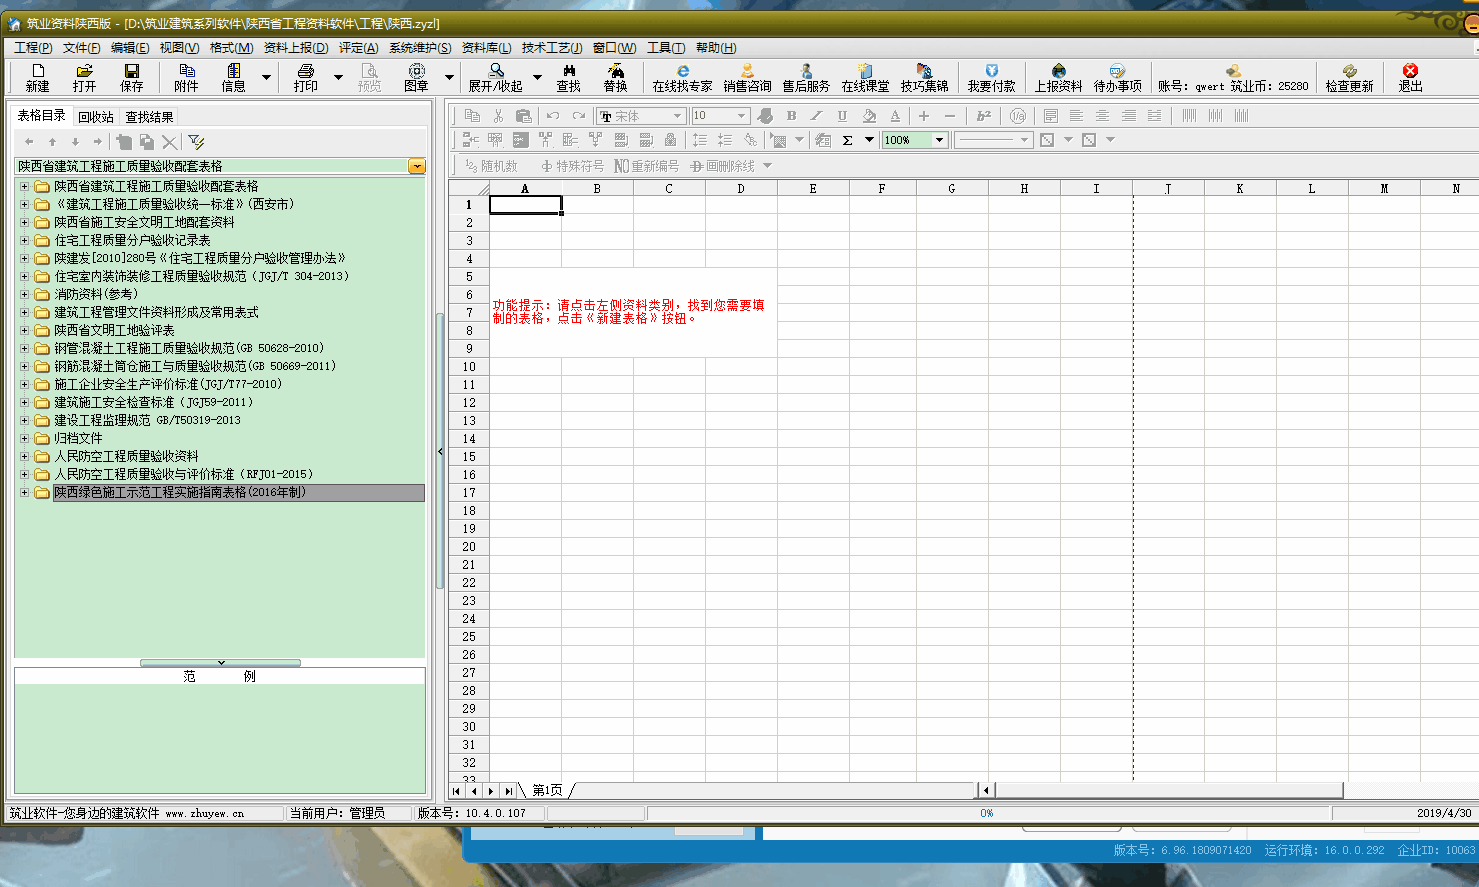Toggle underline formatting in the format toolbar
The image size is (1479, 887).
(x=842, y=116)
